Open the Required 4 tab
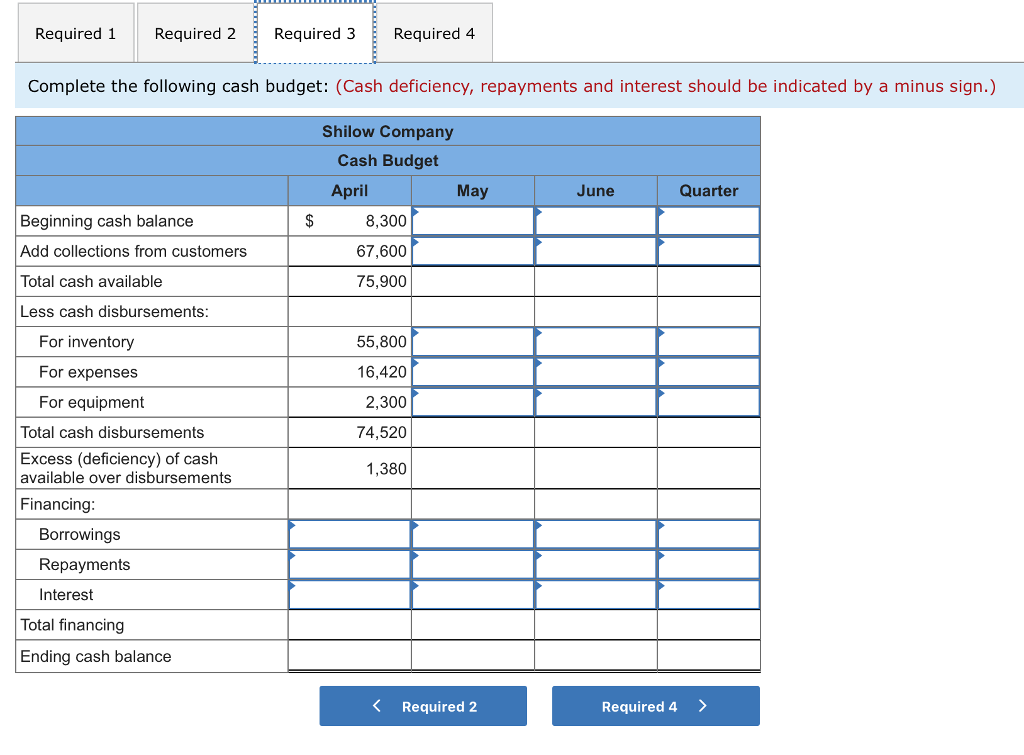1024x755 pixels. (x=435, y=32)
